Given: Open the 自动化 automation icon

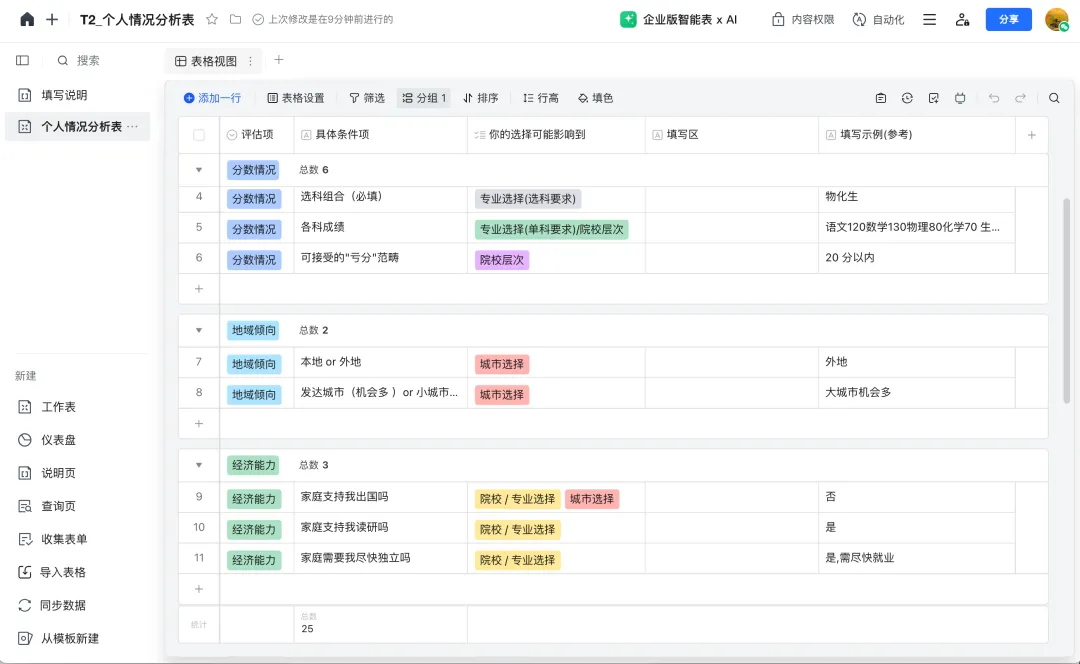Looking at the screenshot, I should click(859, 19).
